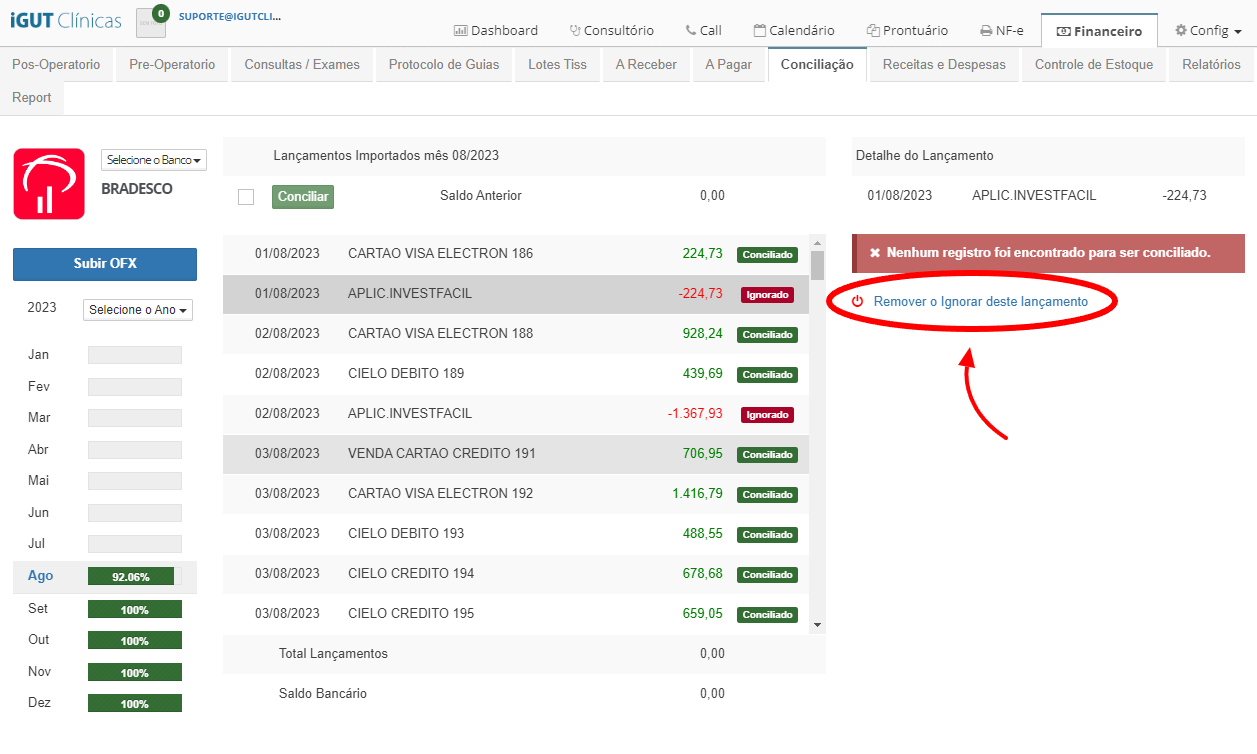1257x754 pixels.
Task: Open the Consultório section
Action: [x=611, y=30]
